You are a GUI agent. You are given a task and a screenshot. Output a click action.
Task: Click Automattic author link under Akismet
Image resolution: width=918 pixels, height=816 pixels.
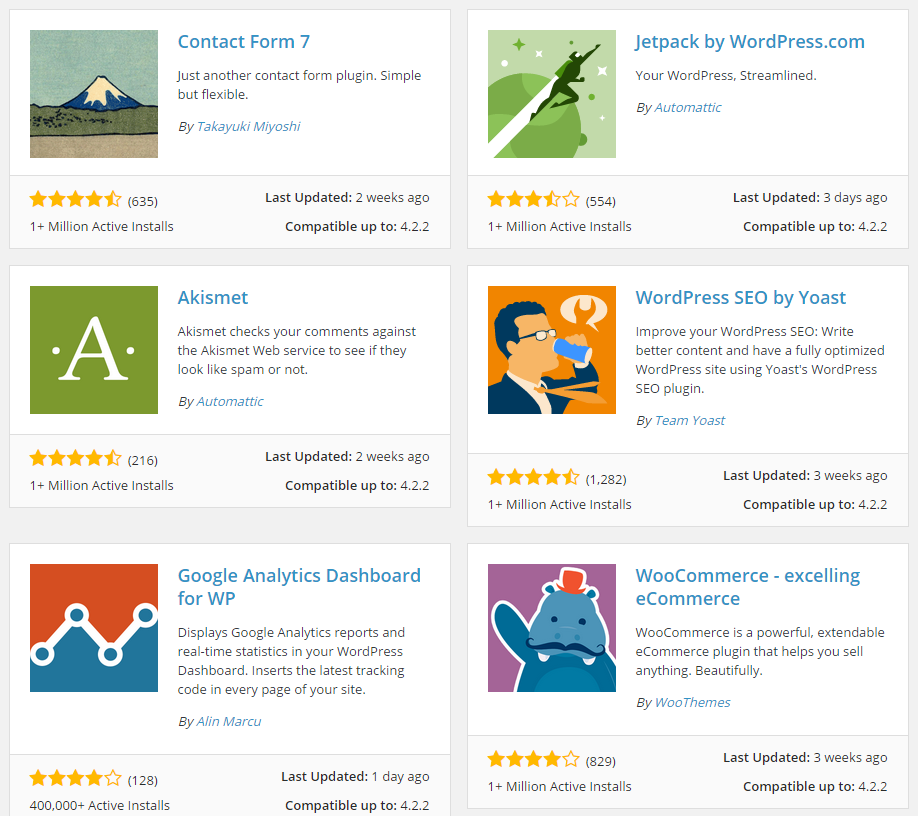[230, 402]
